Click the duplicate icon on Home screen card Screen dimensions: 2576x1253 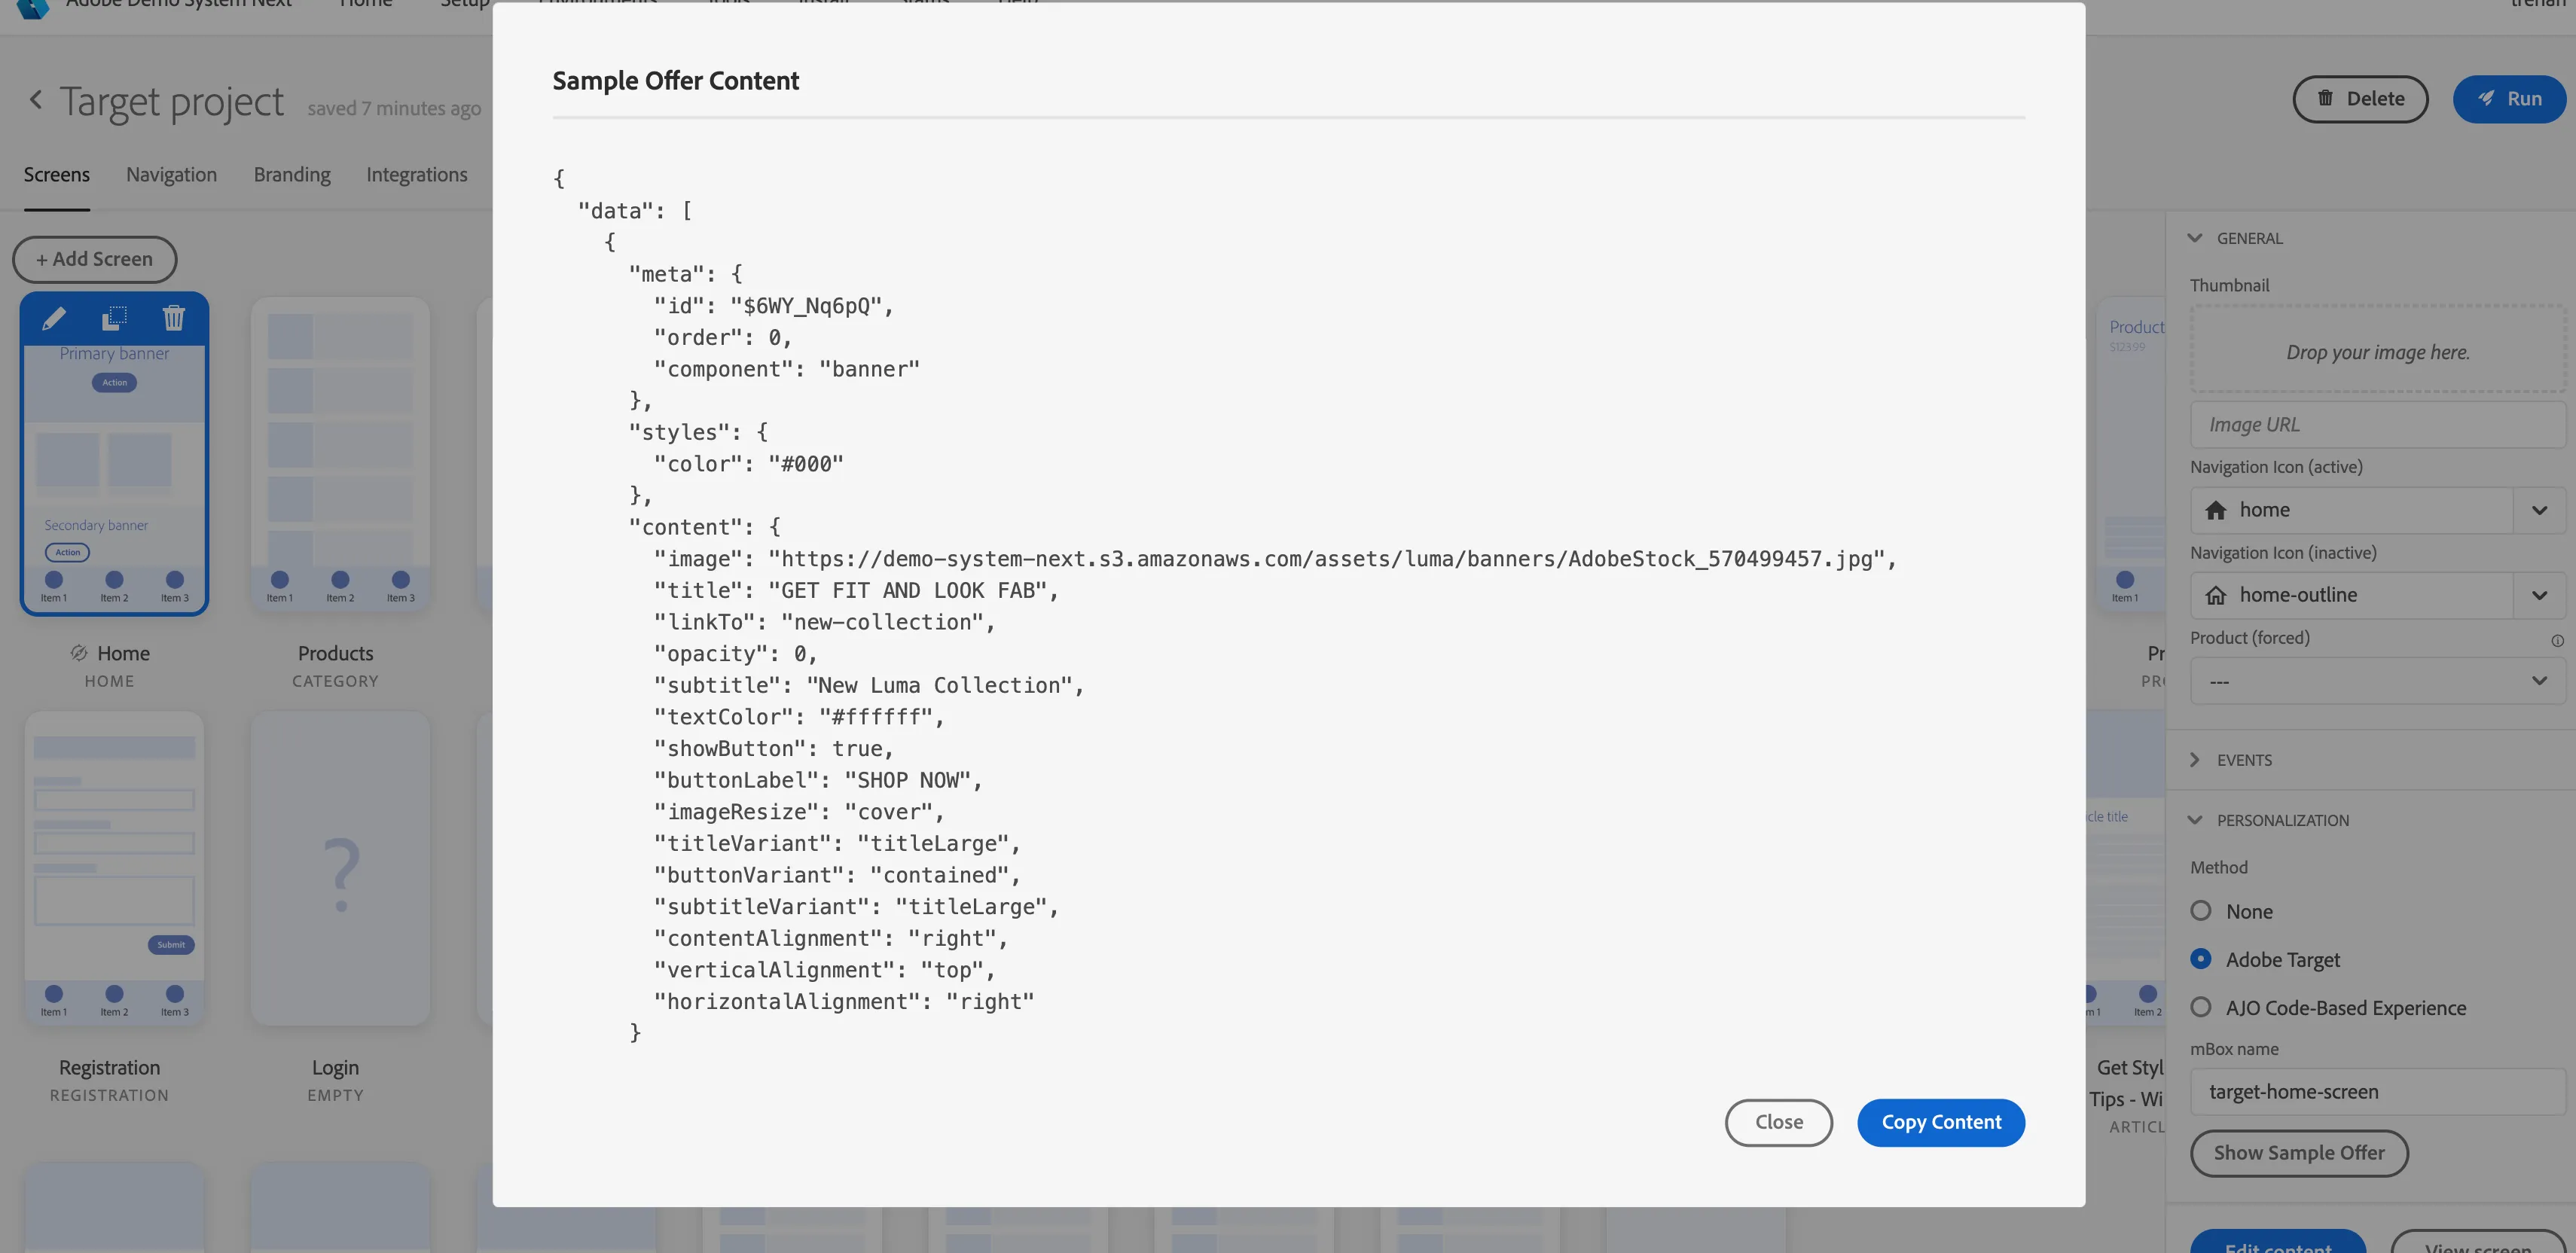coord(115,318)
